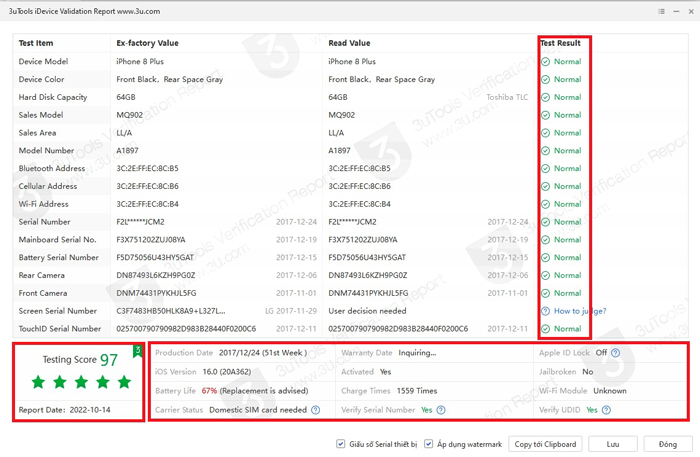The height and width of the screenshot is (457, 700).
Task: Click the Warranty Date Inquiring... value
Action: click(417, 353)
